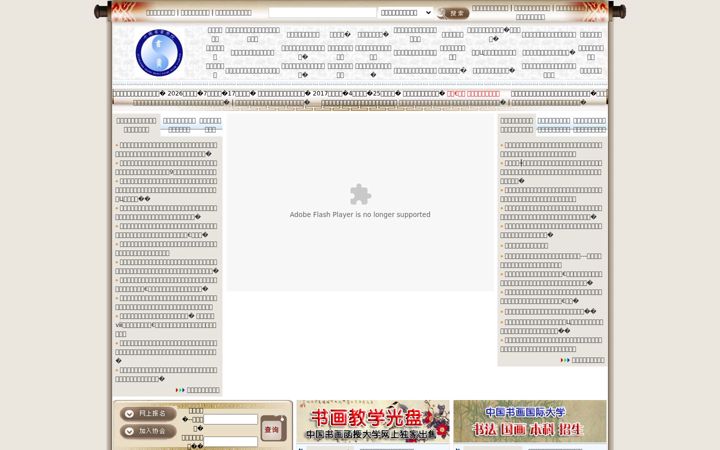Click the colored arrows 'more' link under the left news list

[197, 390]
